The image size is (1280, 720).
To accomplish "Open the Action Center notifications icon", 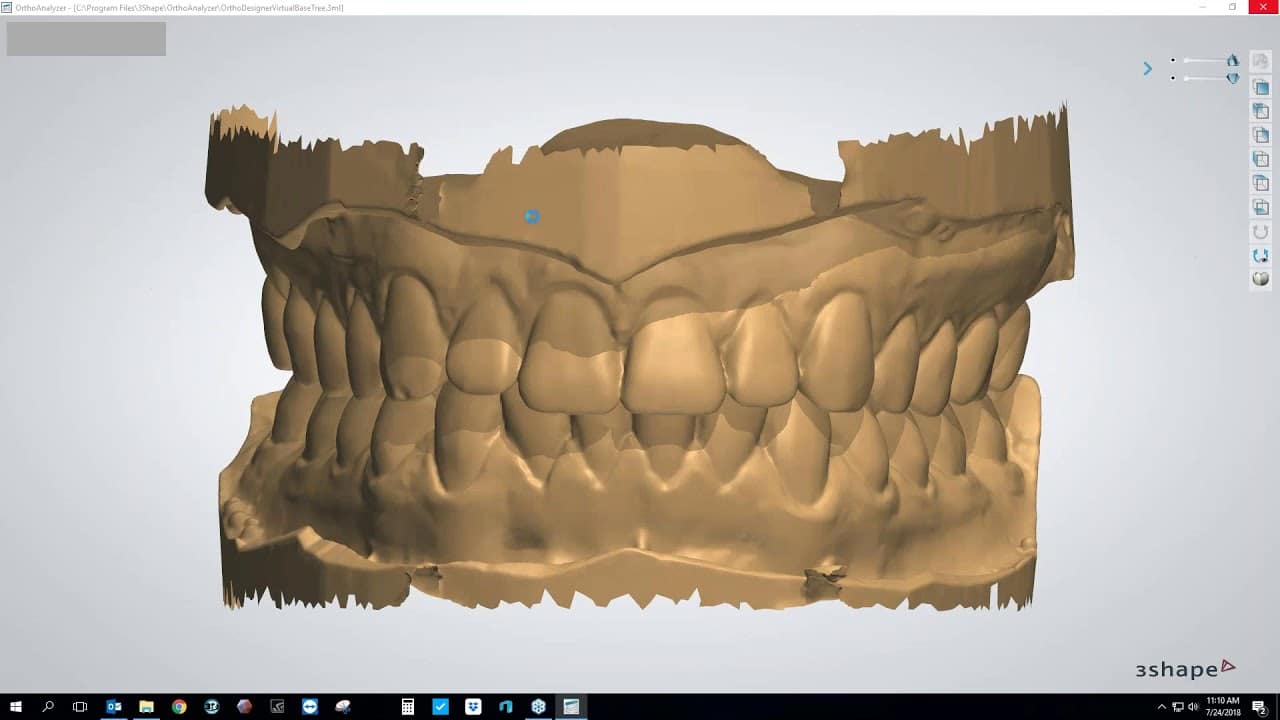I will click(x=1260, y=707).
